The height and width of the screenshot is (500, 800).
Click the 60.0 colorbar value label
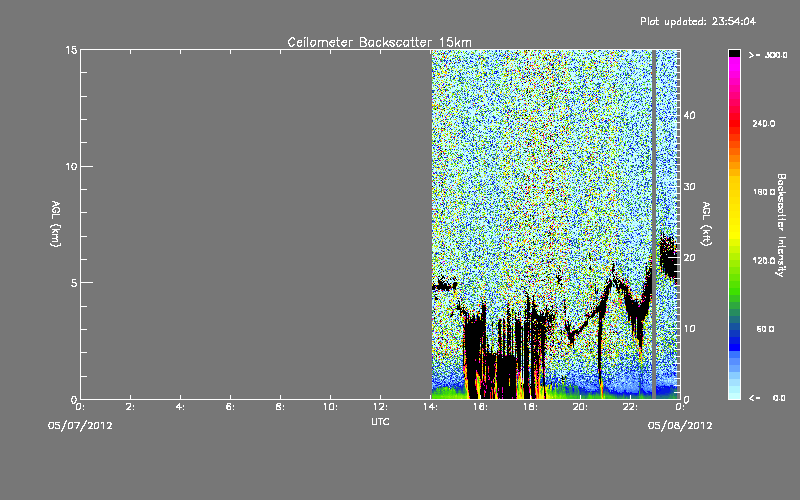(765, 329)
